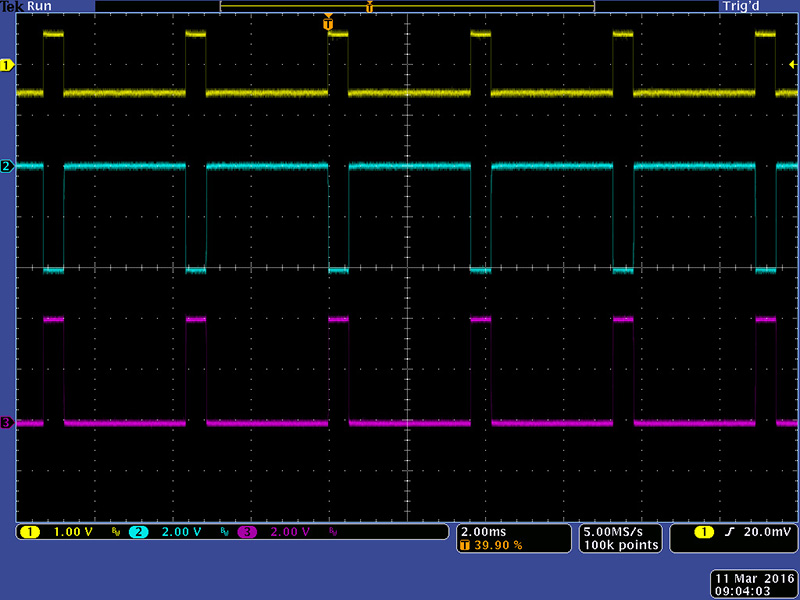This screenshot has width=800, height=600.
Task: Click the yellow channel 1 ground marker
Action: coord(7,66)
